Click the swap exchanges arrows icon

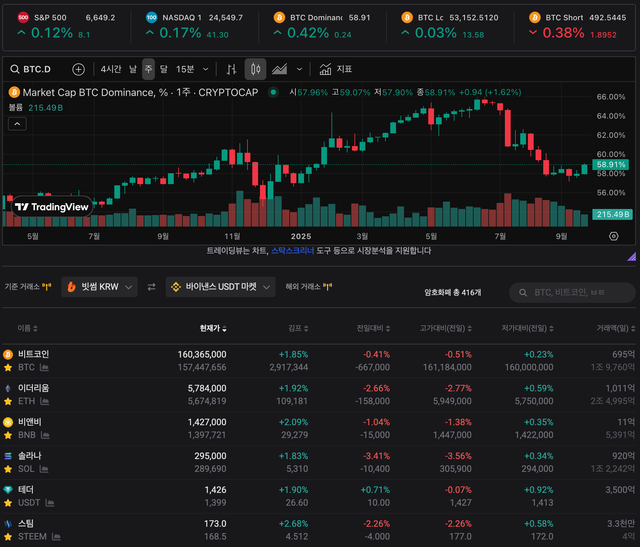tap(151, 287)
